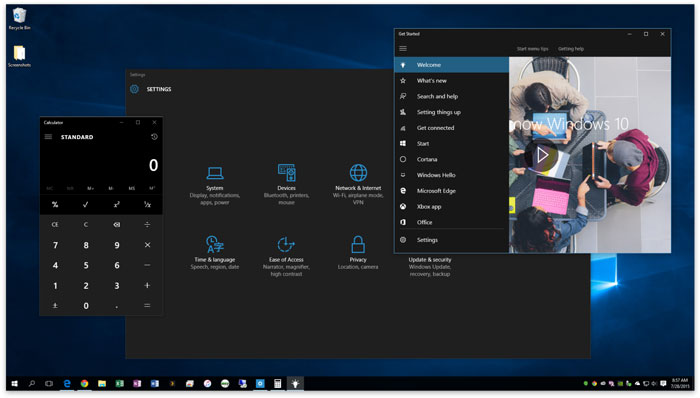
Task: Click the reciprocal 1/x key in Calculator
Action: [147, 204]
